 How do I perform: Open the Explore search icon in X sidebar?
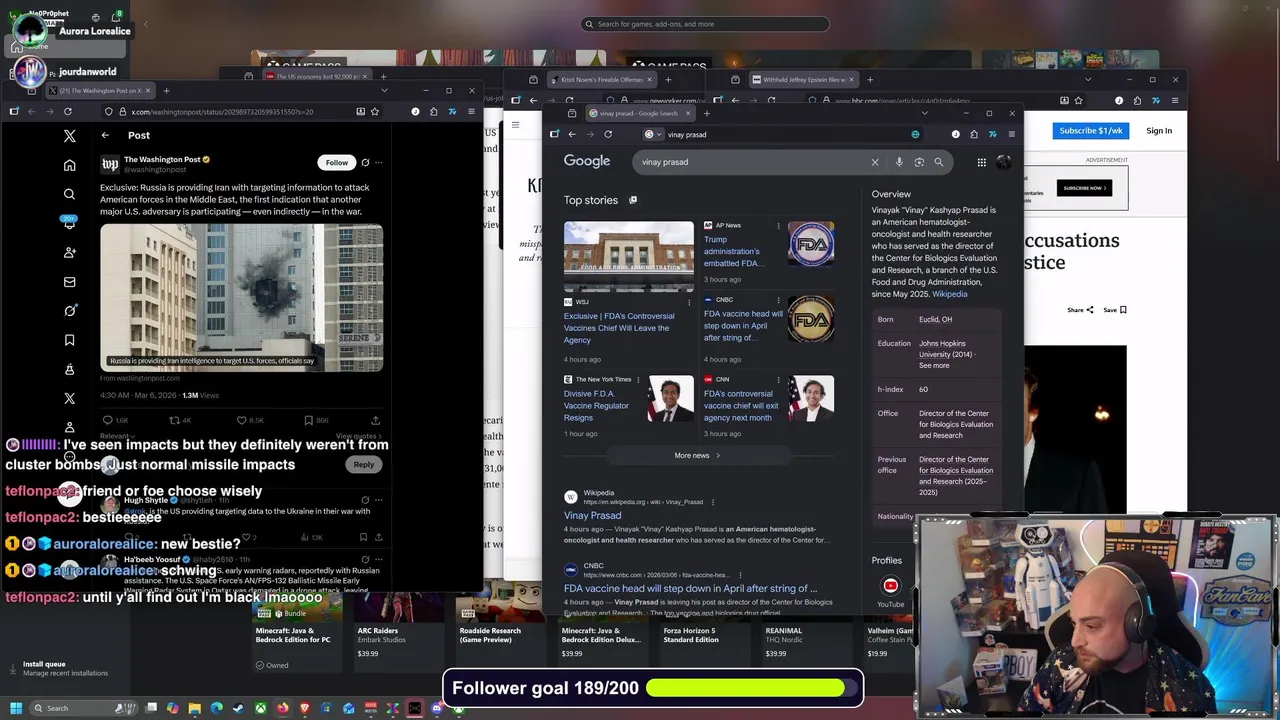tap(69, 194)
